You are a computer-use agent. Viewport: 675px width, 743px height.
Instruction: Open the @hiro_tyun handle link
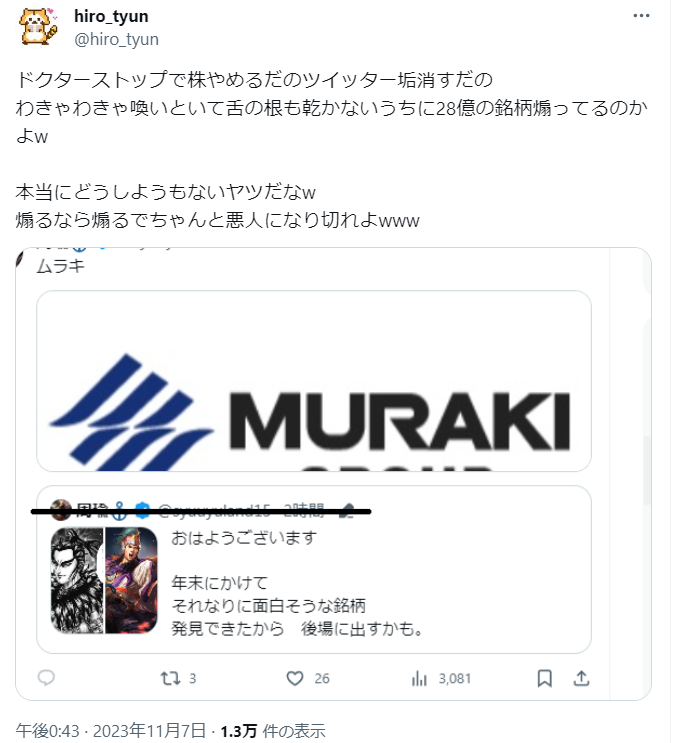tap(116, 39)
